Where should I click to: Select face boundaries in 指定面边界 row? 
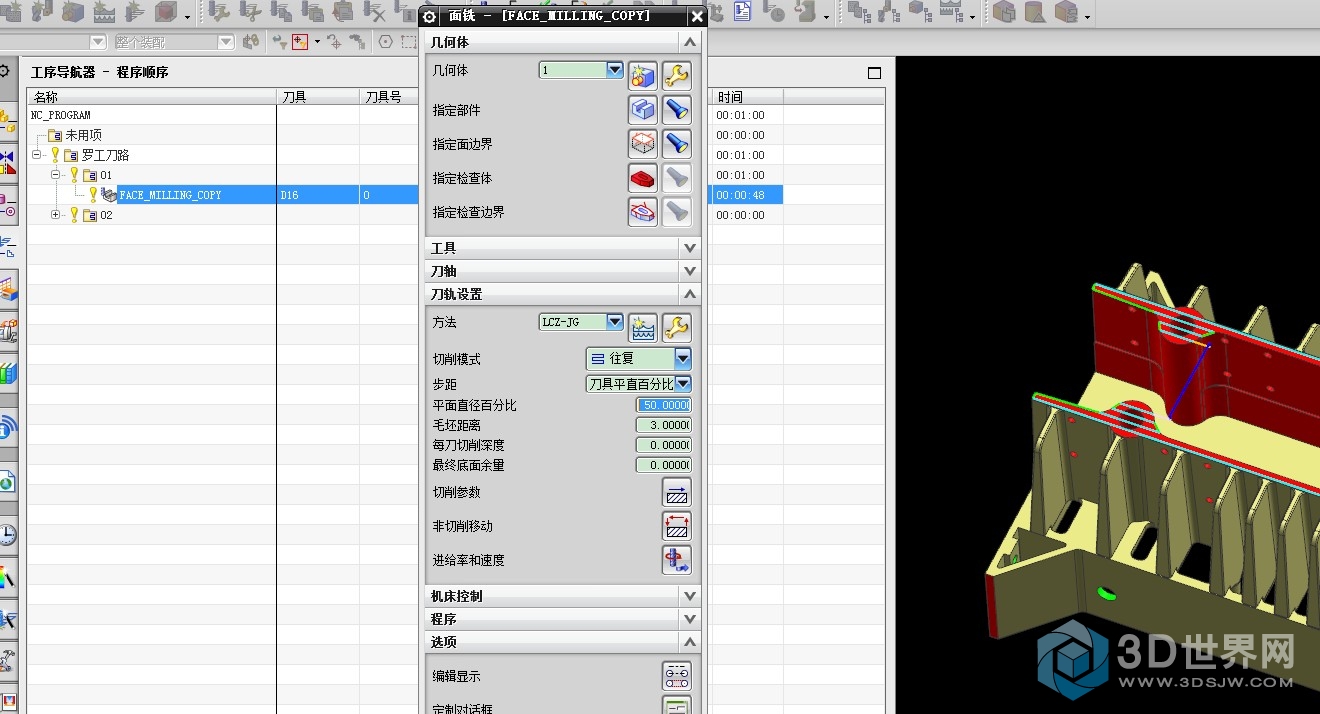(642, 143)
